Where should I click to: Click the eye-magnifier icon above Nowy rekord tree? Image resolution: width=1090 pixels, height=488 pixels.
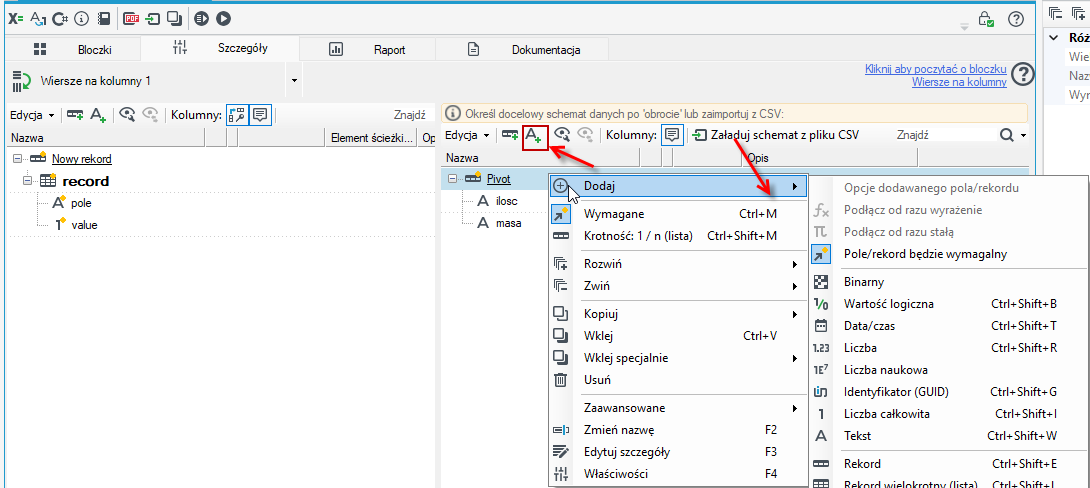click(127, 115)
